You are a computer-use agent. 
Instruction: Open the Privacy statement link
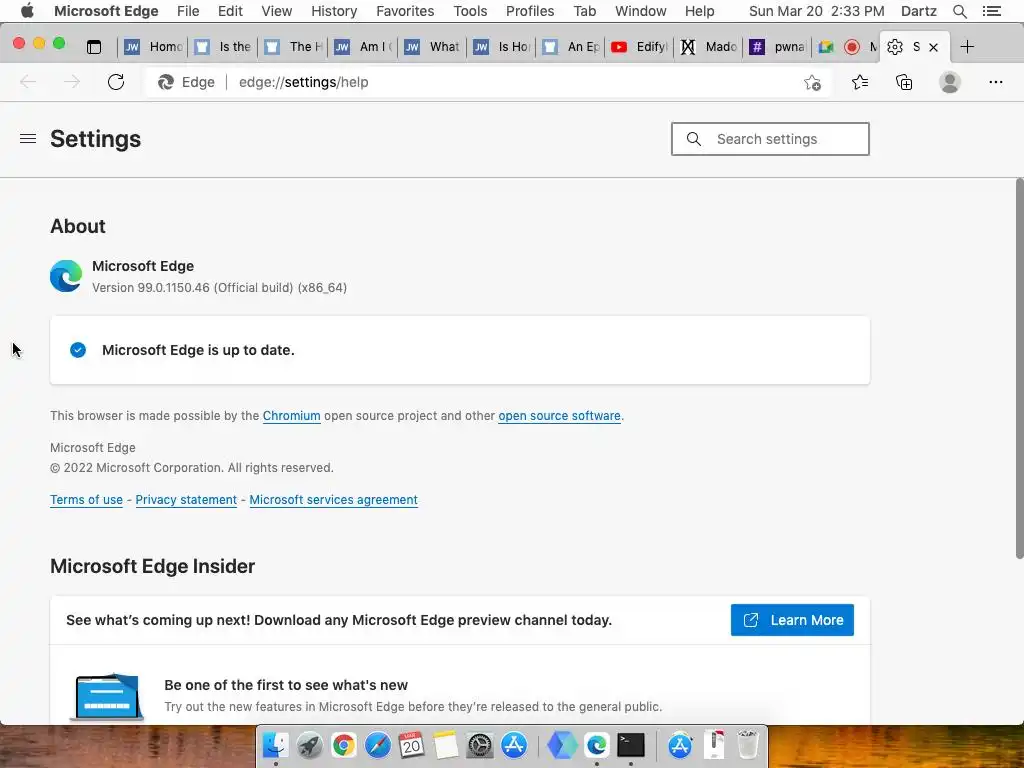186,500
